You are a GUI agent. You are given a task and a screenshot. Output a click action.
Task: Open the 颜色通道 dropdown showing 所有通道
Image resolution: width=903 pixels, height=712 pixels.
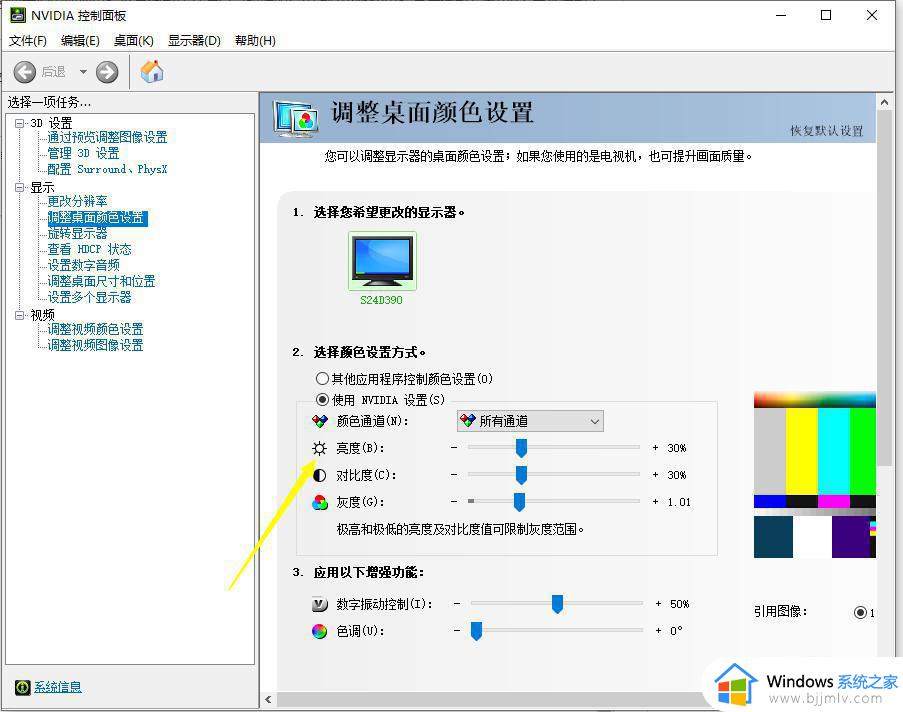coord(530,421)
